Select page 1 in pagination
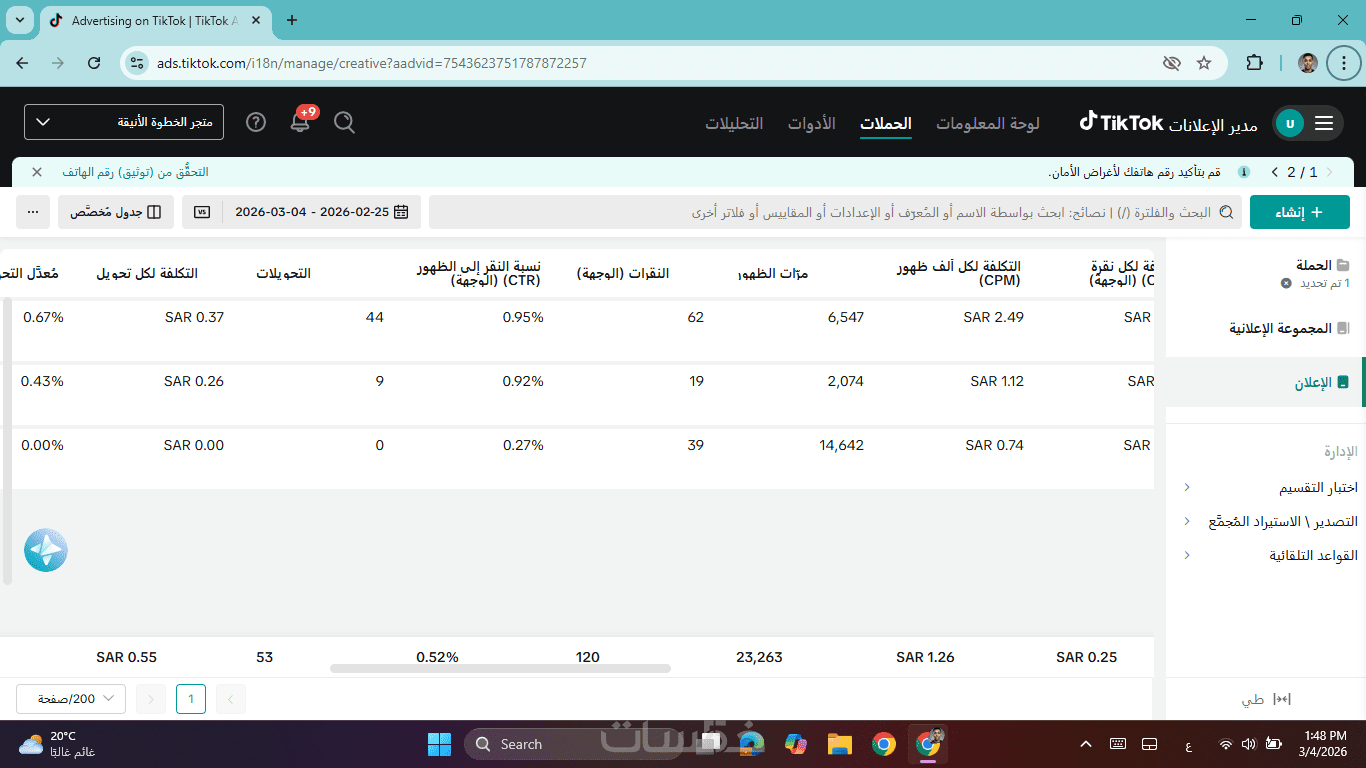The height and width of the screenshot is (768, 1366). pos(191,699)
